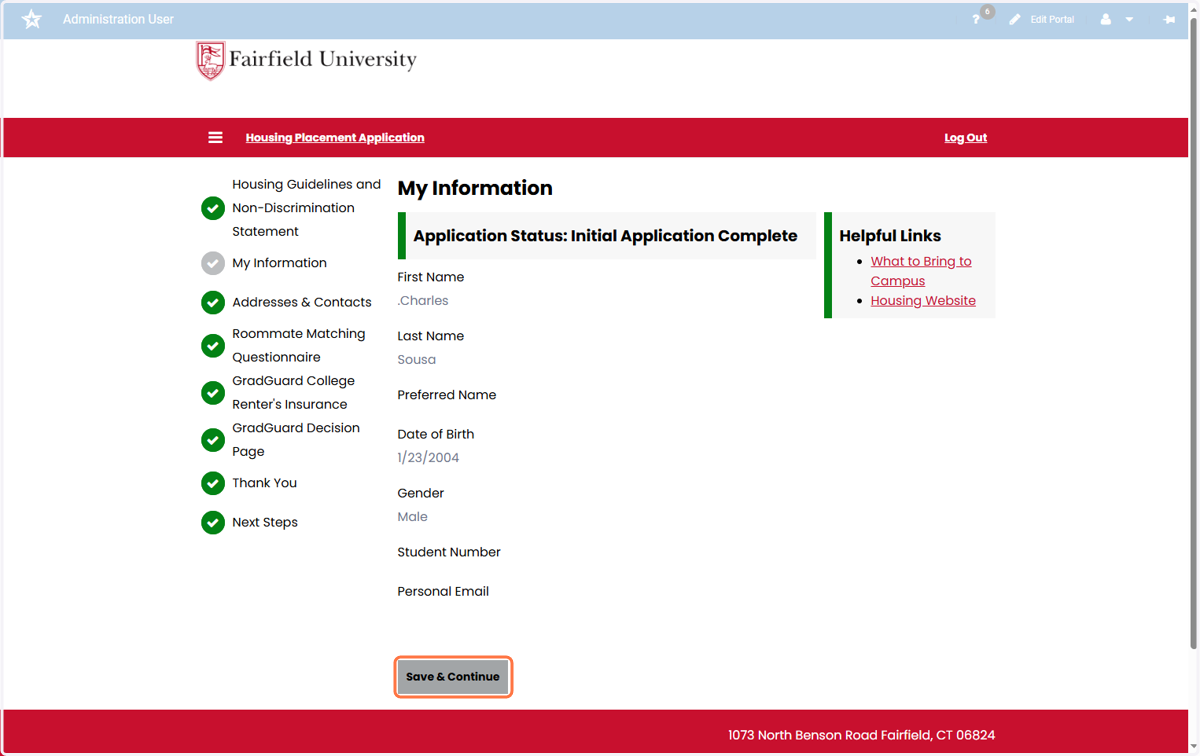This screenshot has height=756, width=1200.
Task: Click green check next to Thank You
Action: (213, 483)
